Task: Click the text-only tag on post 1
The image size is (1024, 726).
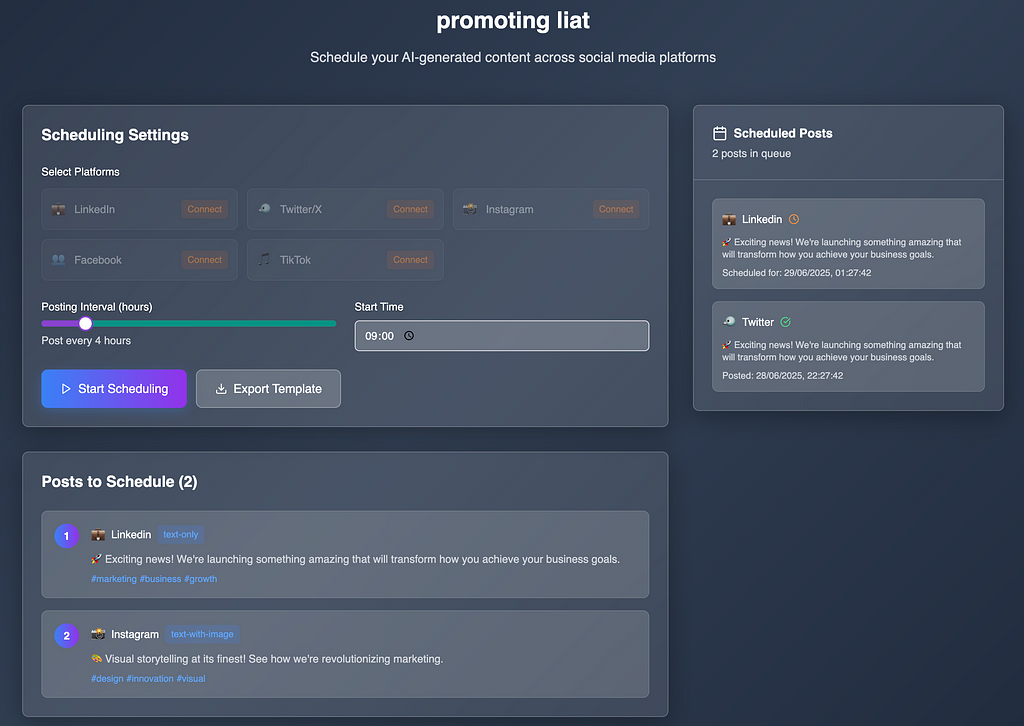Action: [x=181, y=535]
